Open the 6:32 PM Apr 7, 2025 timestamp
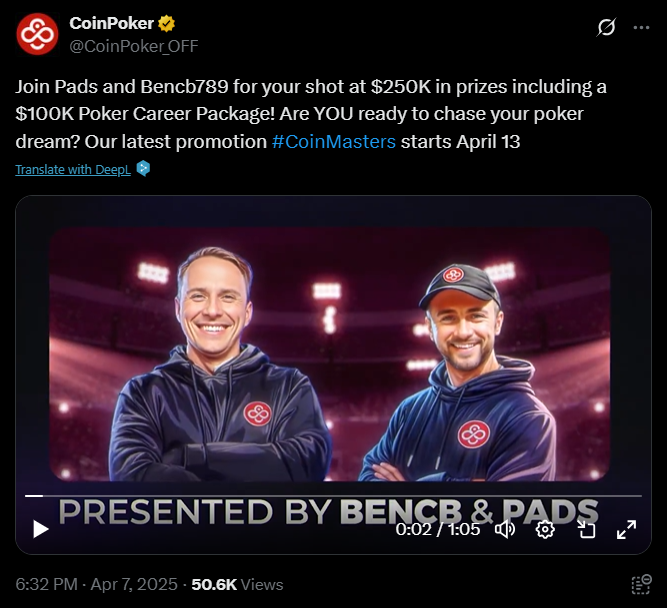 (x=96, y=584)
